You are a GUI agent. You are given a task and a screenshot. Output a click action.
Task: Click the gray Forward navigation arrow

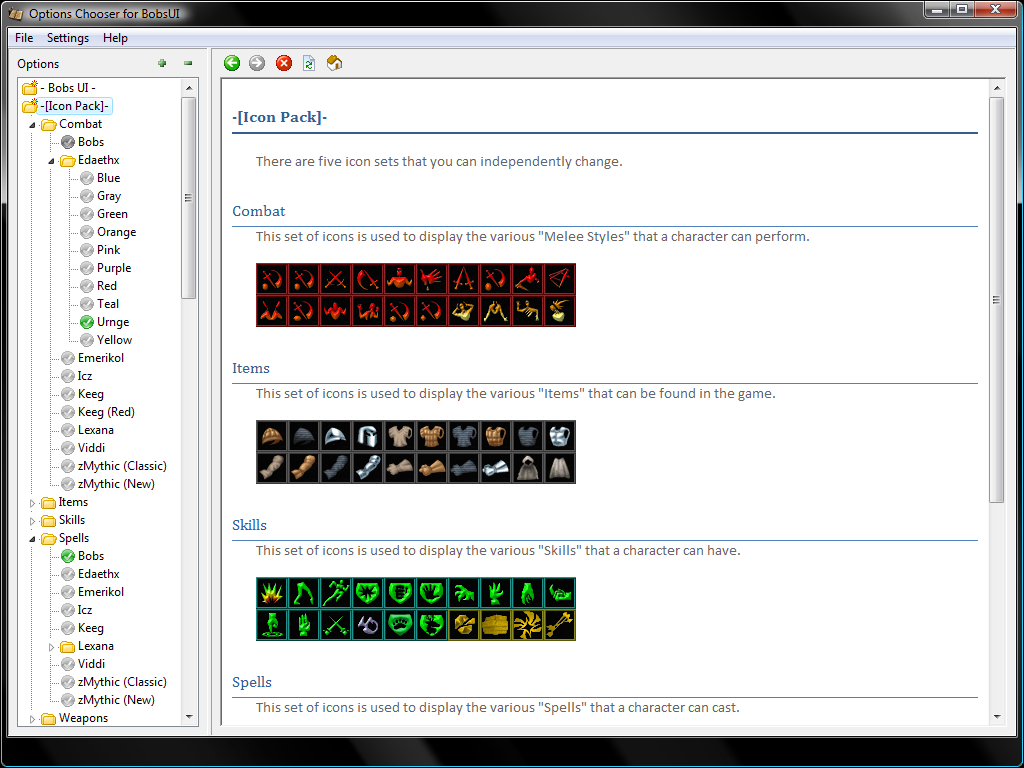click(257, 63)
